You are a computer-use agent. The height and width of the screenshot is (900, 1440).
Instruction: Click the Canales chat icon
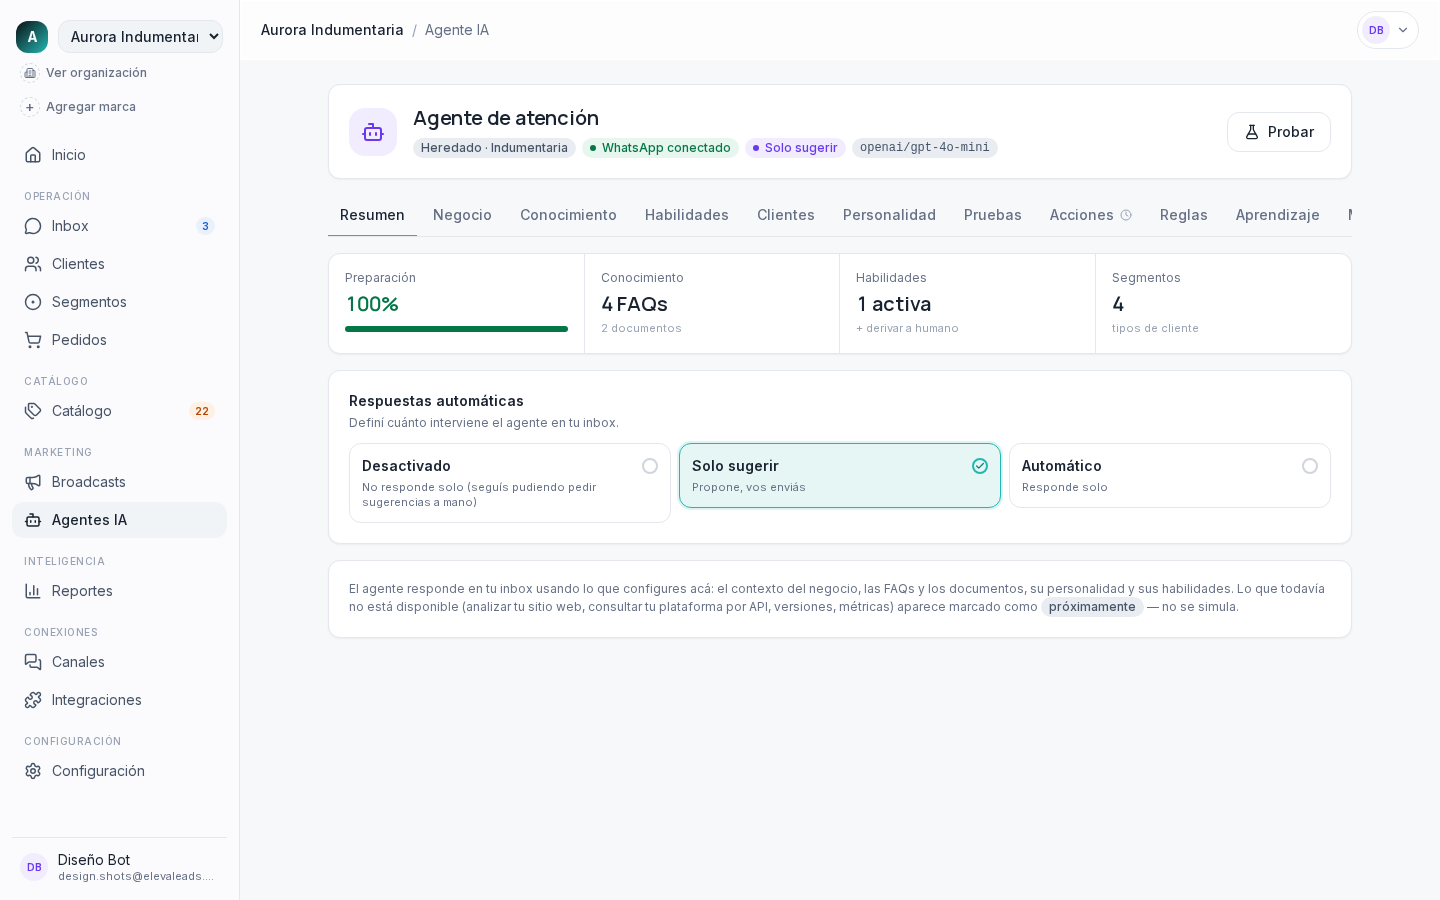[x=33, y=662]
